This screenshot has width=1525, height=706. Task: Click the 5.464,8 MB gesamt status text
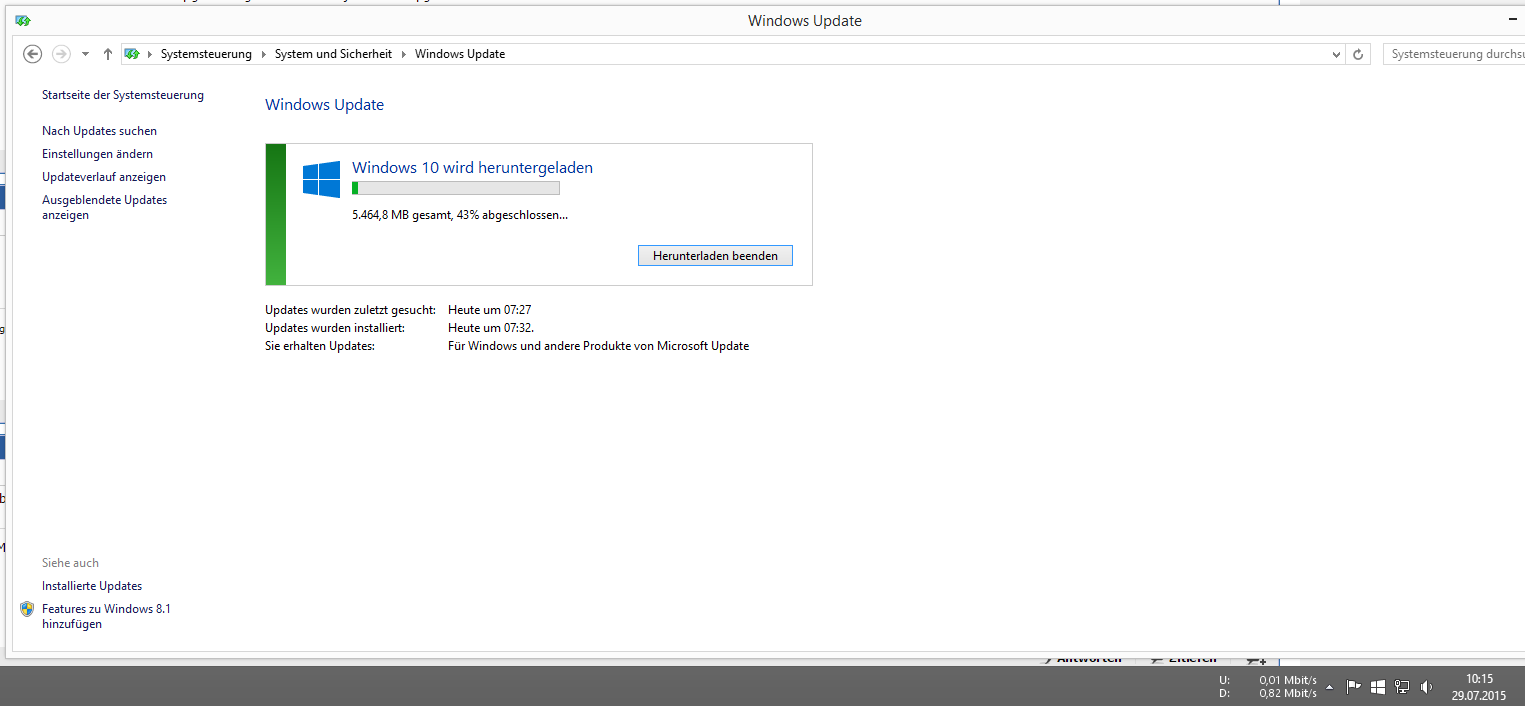click(460, 215)
